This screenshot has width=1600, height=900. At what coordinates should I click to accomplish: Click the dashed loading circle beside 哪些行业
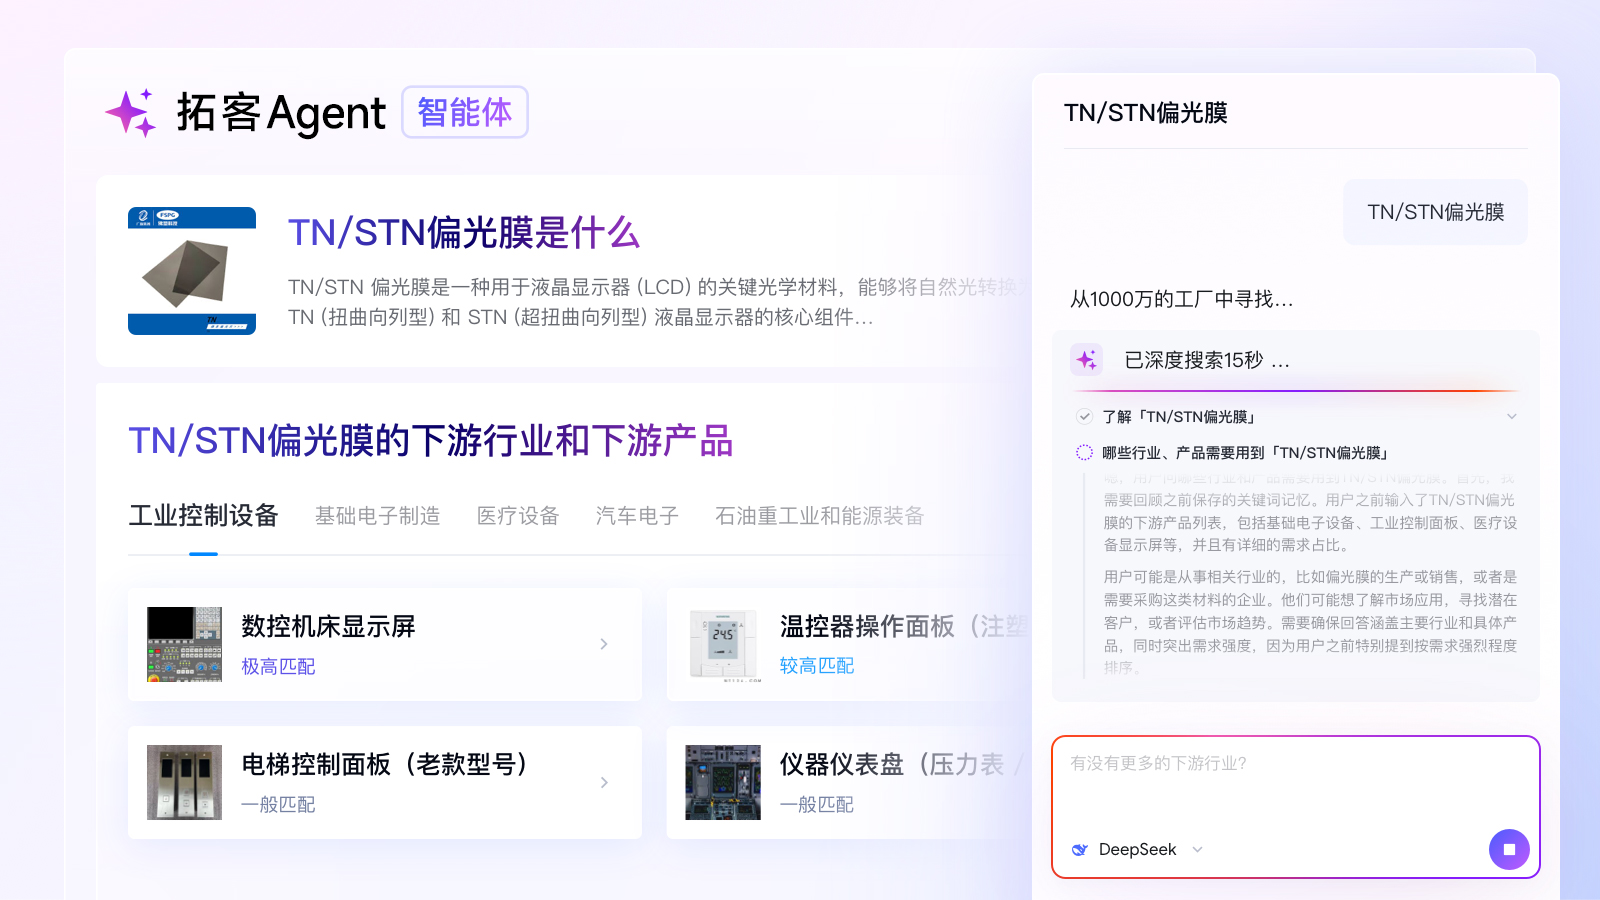pos(1084,453)
